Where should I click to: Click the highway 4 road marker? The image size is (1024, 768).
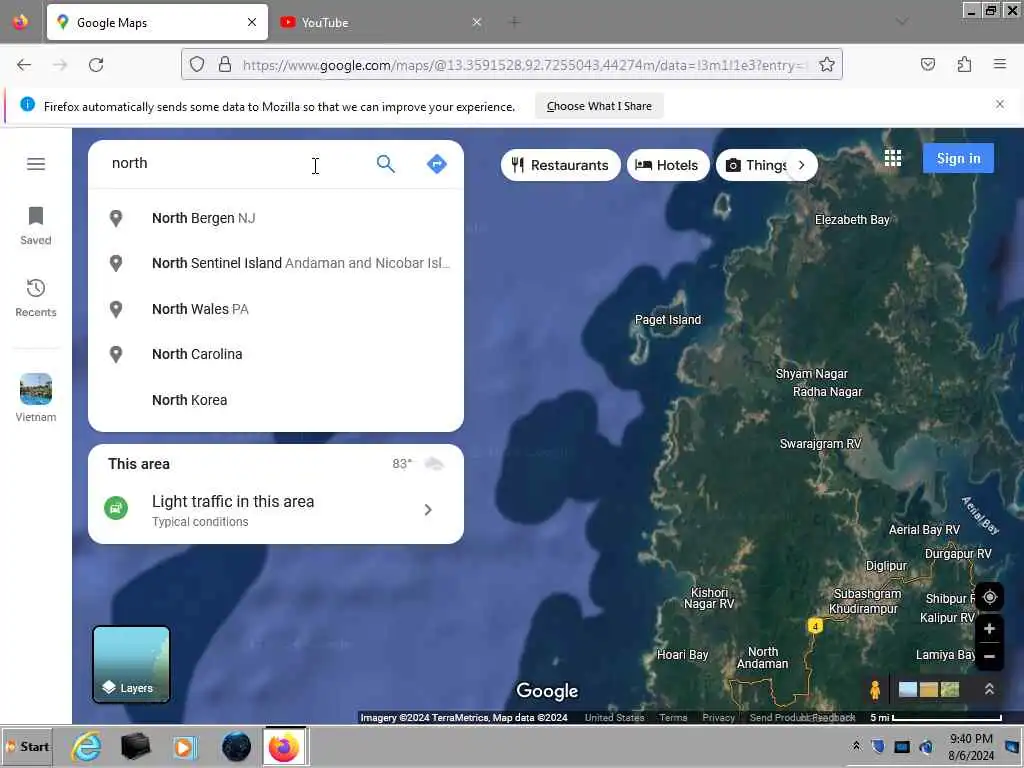(x=814, y=626)
